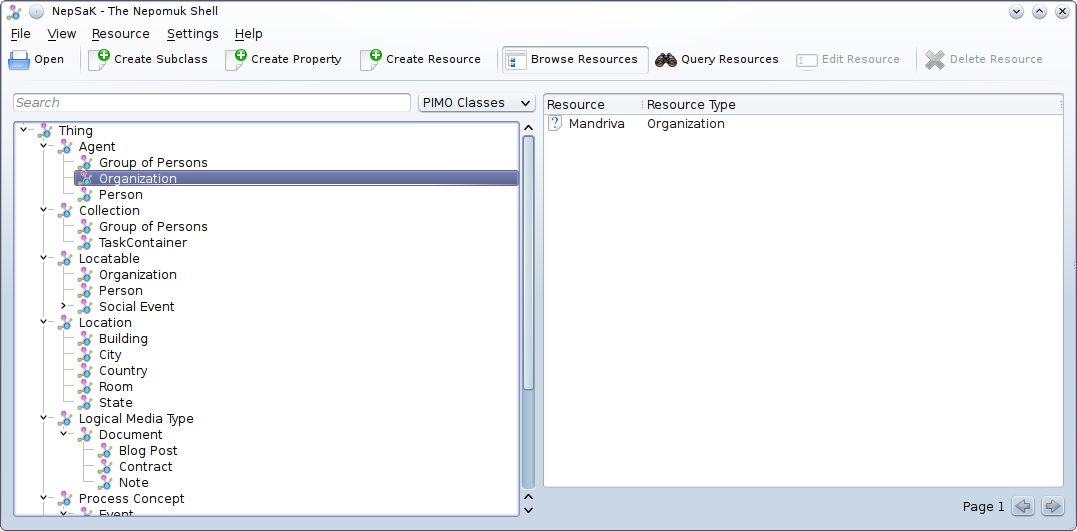
Task: Go to next page arrow
Action: click(1052, 507)
